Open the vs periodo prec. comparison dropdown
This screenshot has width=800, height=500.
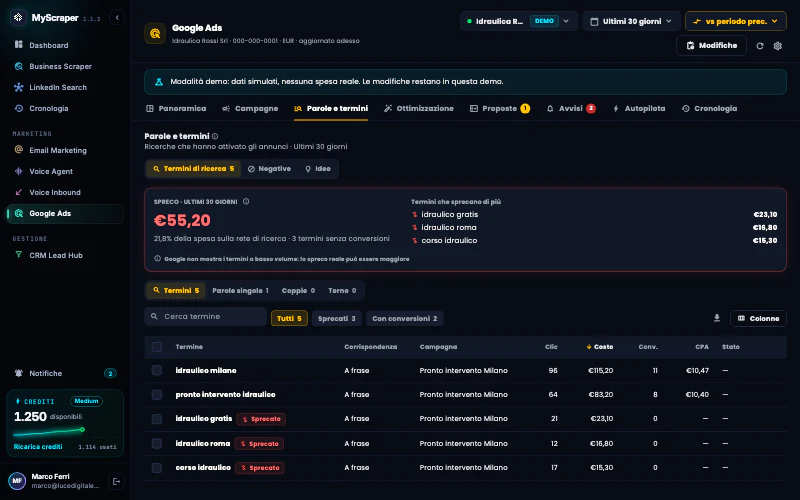pos(736,21)
